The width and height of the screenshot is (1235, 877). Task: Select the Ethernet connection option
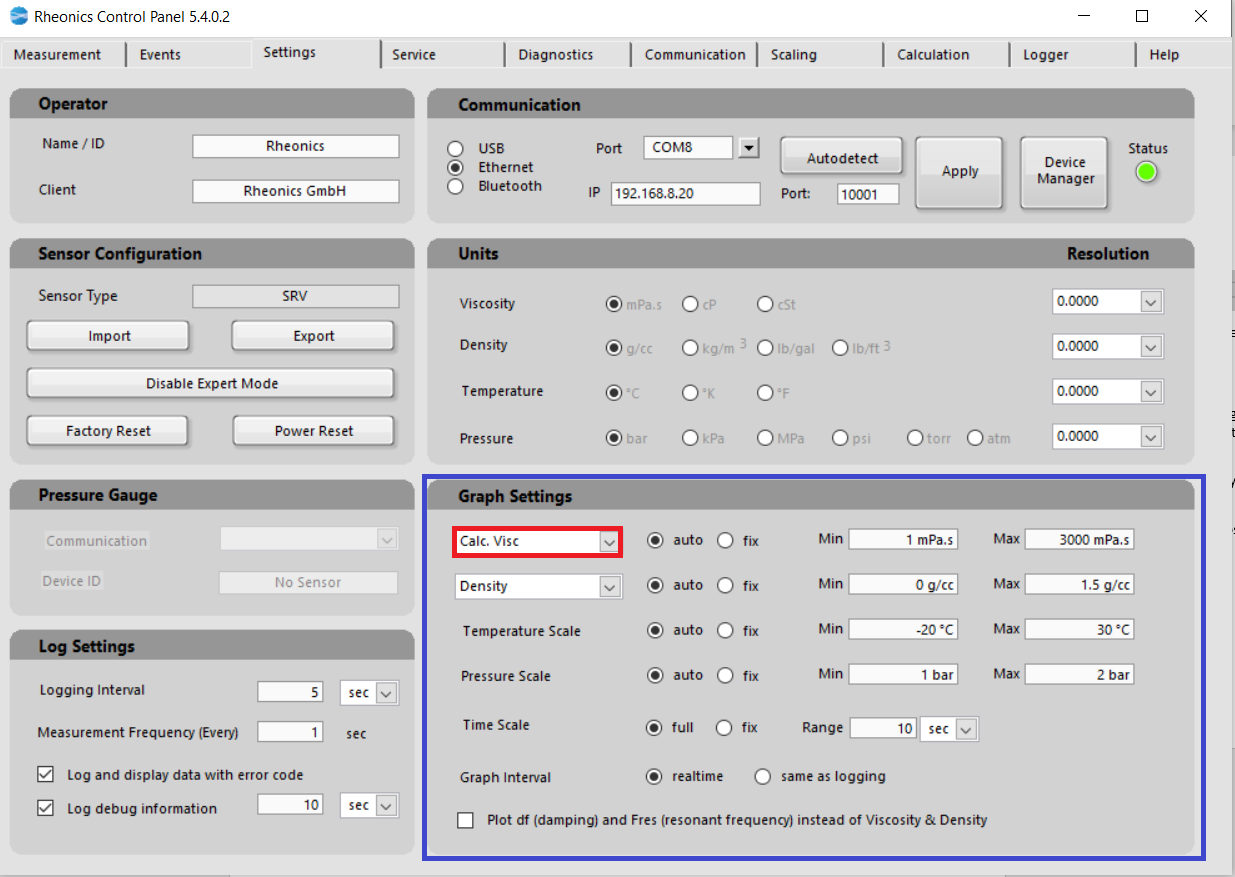tap(456, 167)
